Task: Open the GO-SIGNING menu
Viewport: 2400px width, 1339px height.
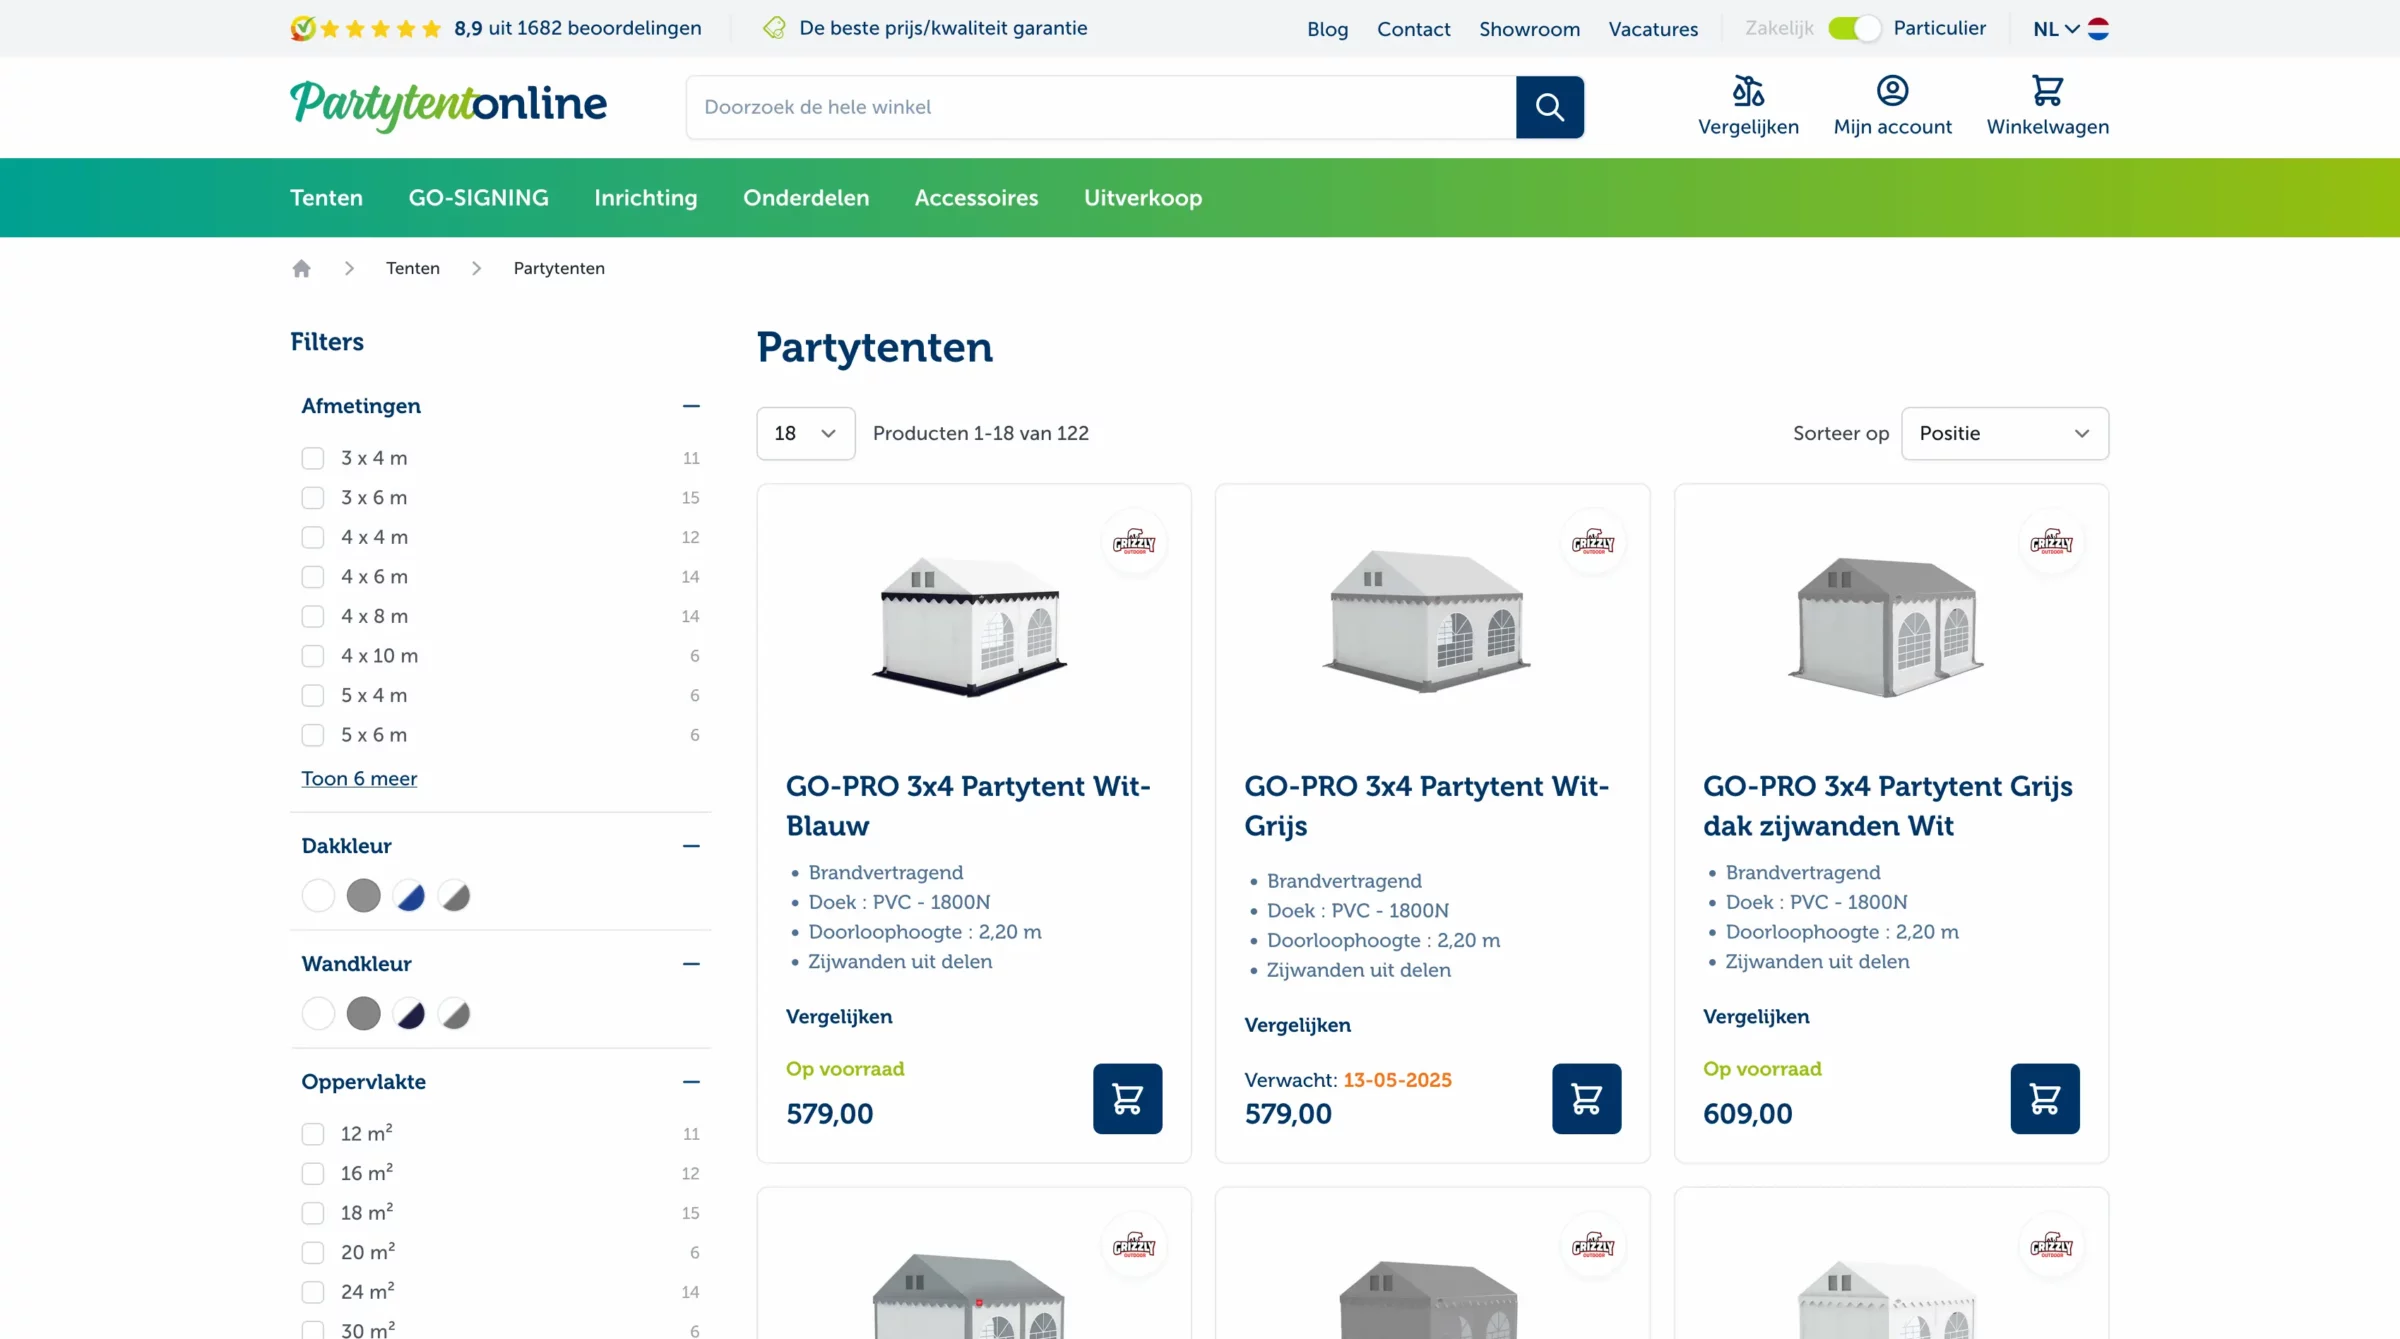Action: (478, 198)
